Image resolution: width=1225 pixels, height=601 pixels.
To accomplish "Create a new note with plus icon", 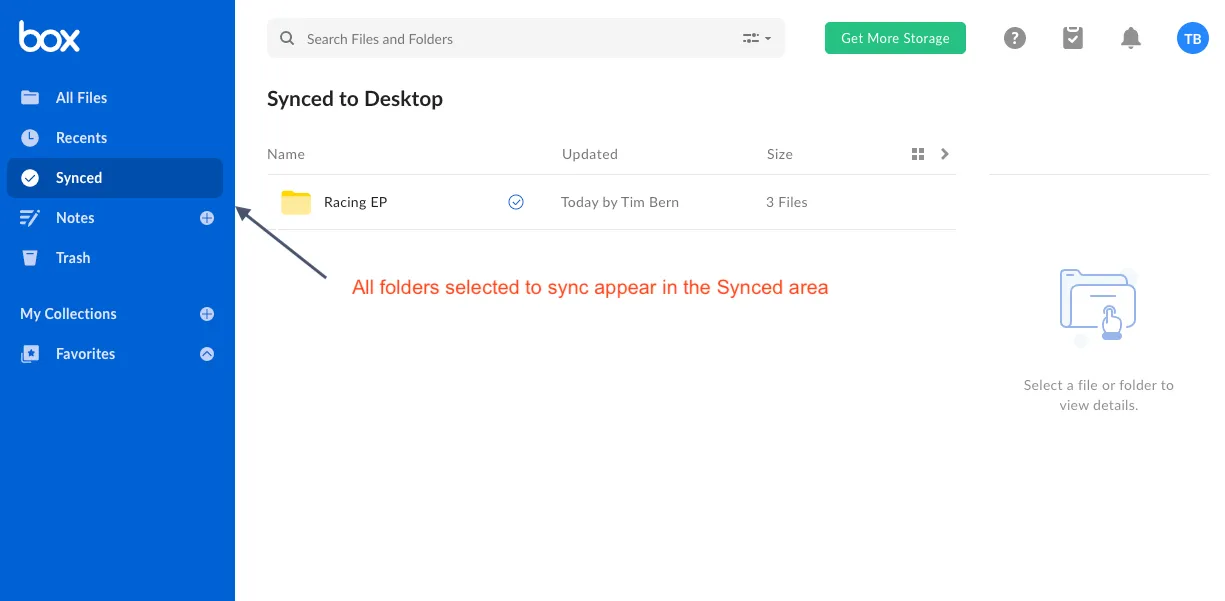I will point(207,217).
